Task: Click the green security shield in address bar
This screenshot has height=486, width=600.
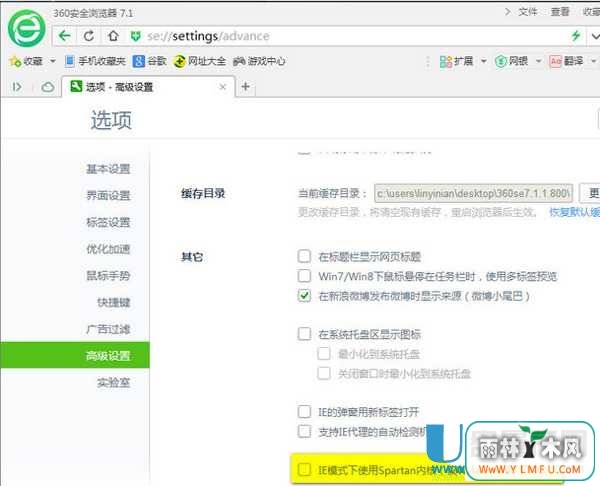Action: [x=135, y=36]
